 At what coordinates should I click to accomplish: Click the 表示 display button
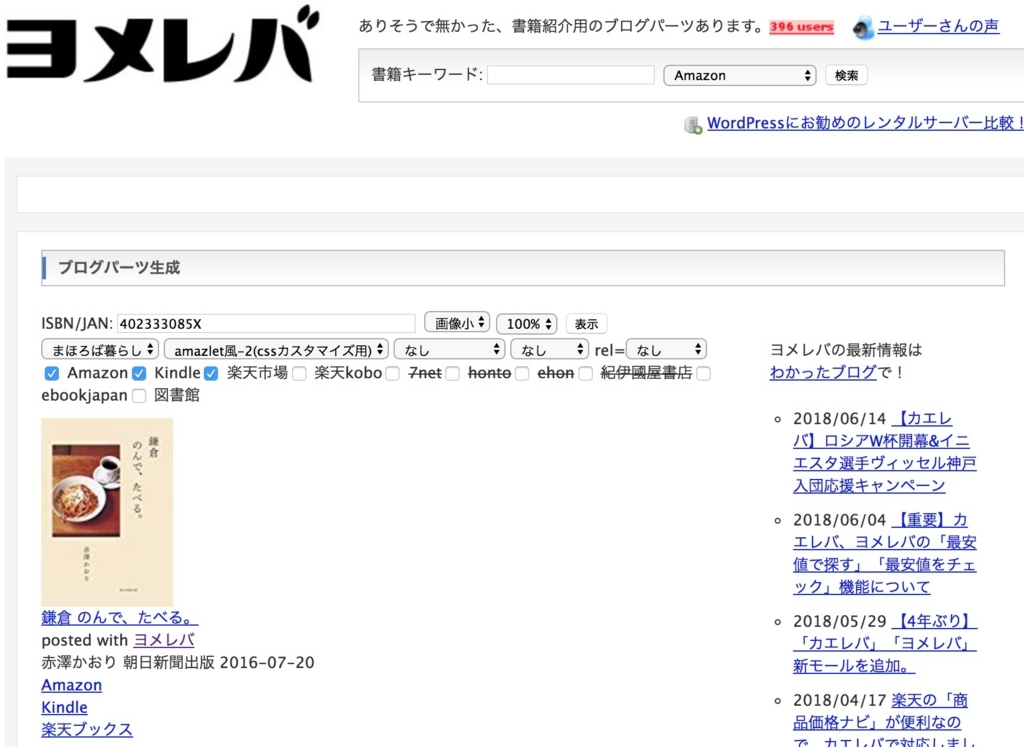(x=586, y=324)
